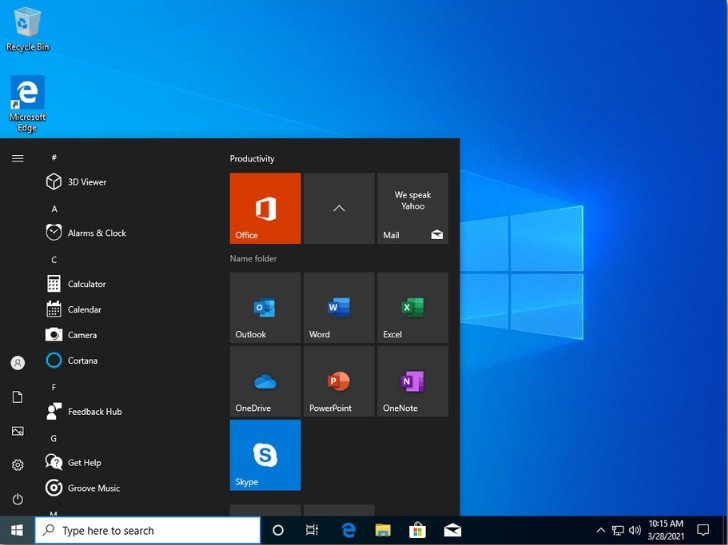Open Settings gear in Start sidebar
728x545 pixels.
(18, 465)
